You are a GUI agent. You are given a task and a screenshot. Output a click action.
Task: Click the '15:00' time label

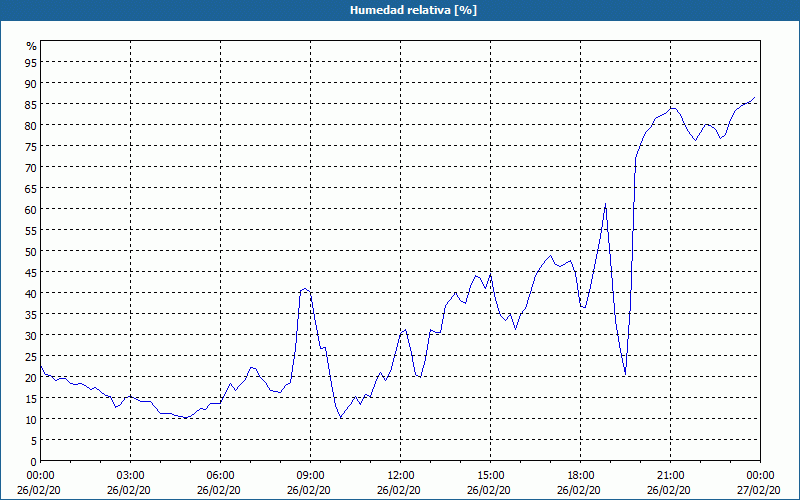click(x=491, y=476)
